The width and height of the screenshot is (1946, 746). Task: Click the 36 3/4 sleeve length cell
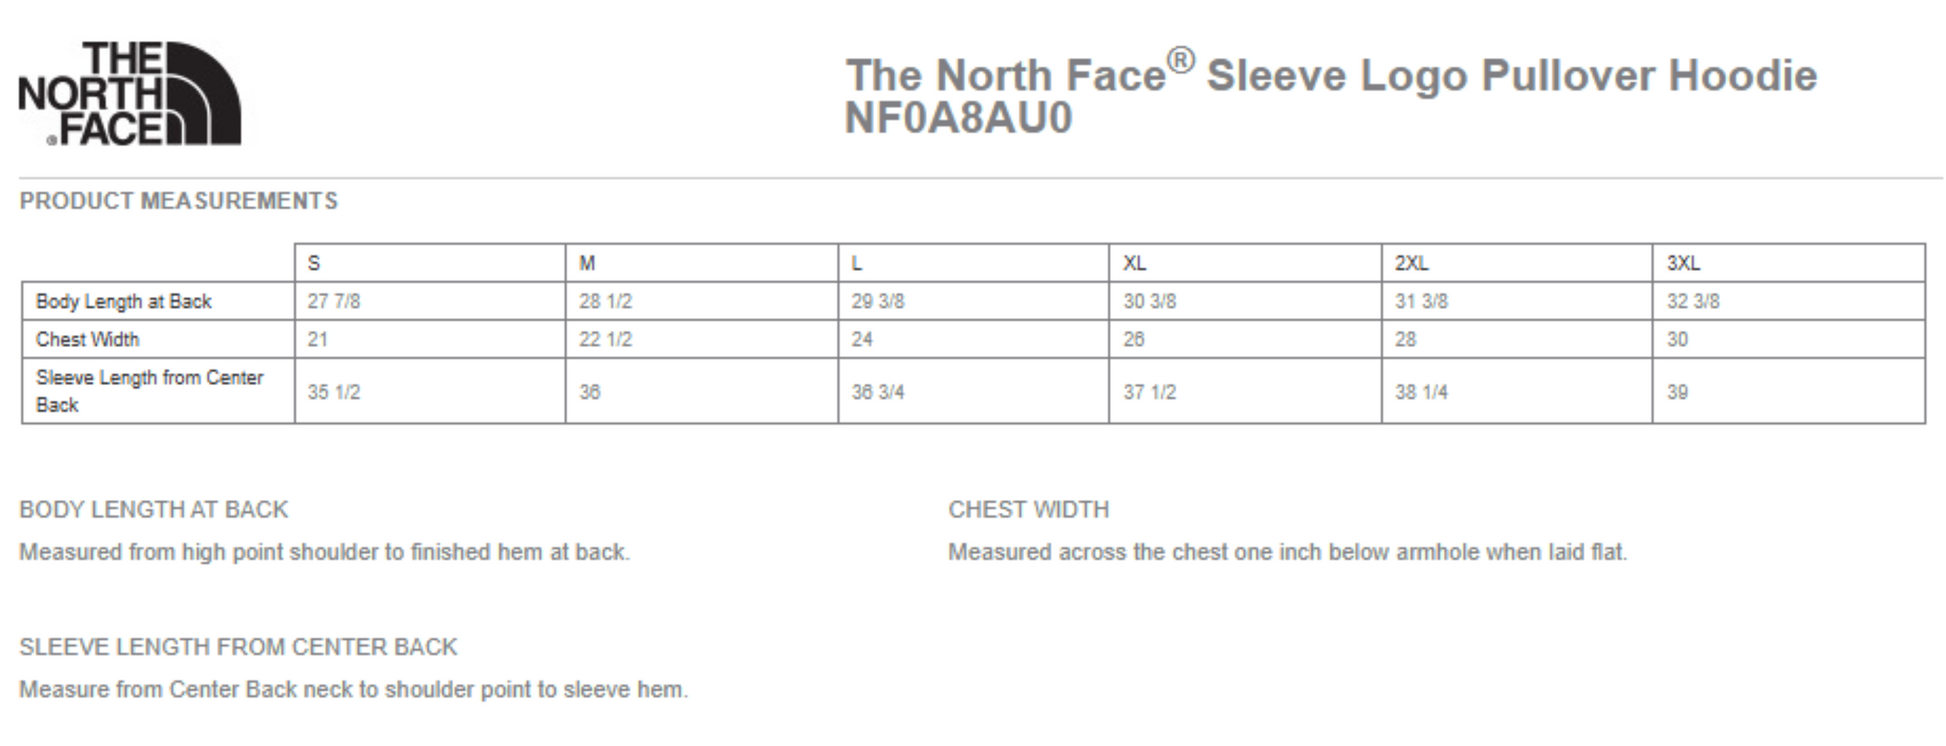[x=878, y=392]
